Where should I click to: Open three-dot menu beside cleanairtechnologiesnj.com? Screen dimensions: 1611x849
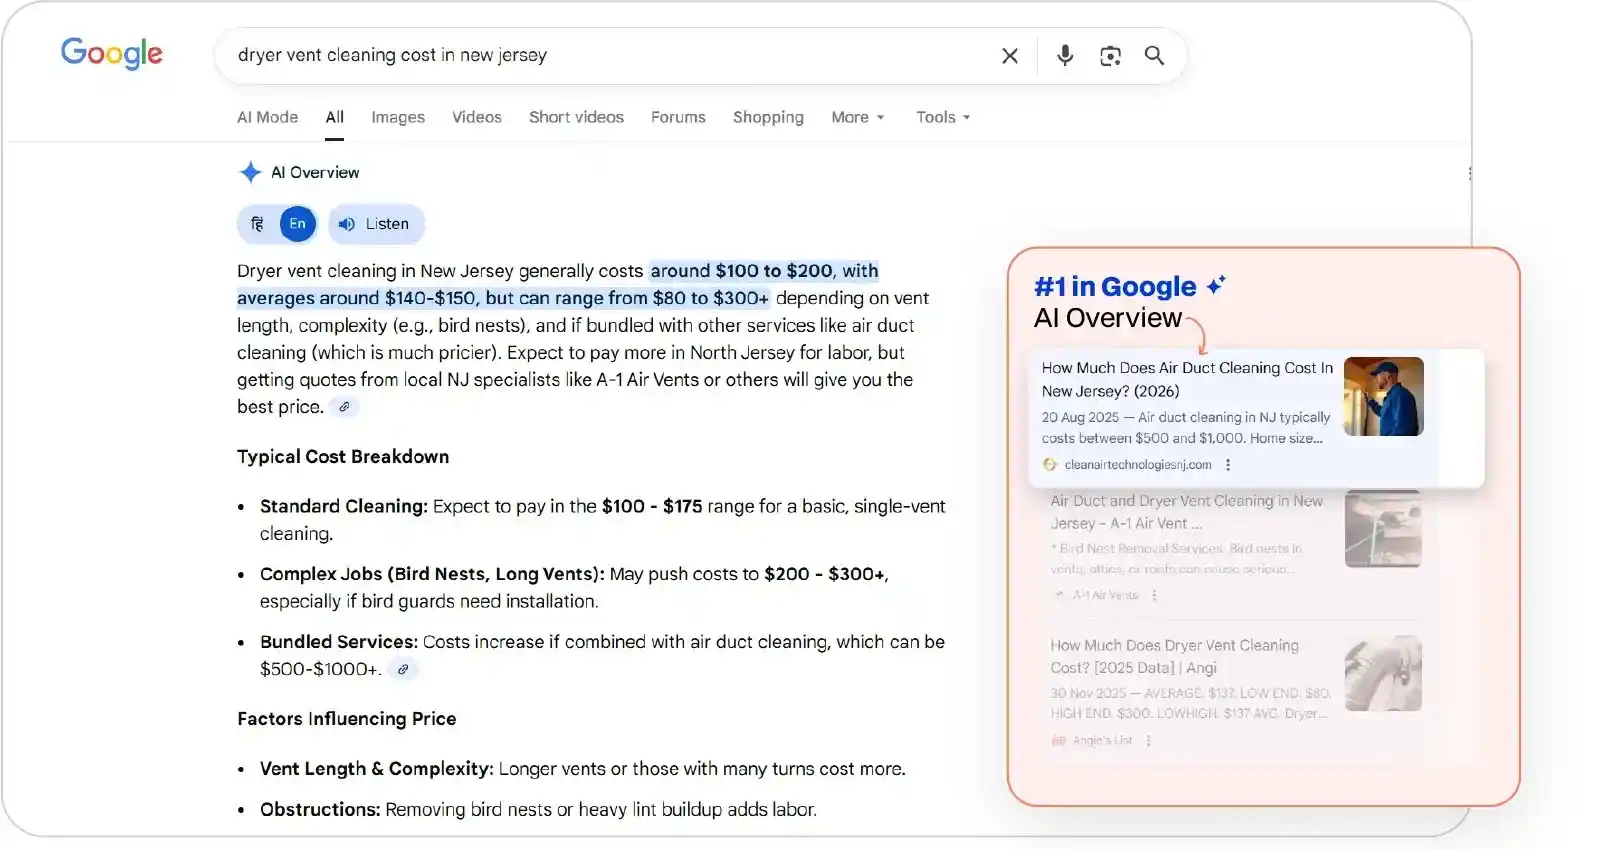click(1228, 465)
